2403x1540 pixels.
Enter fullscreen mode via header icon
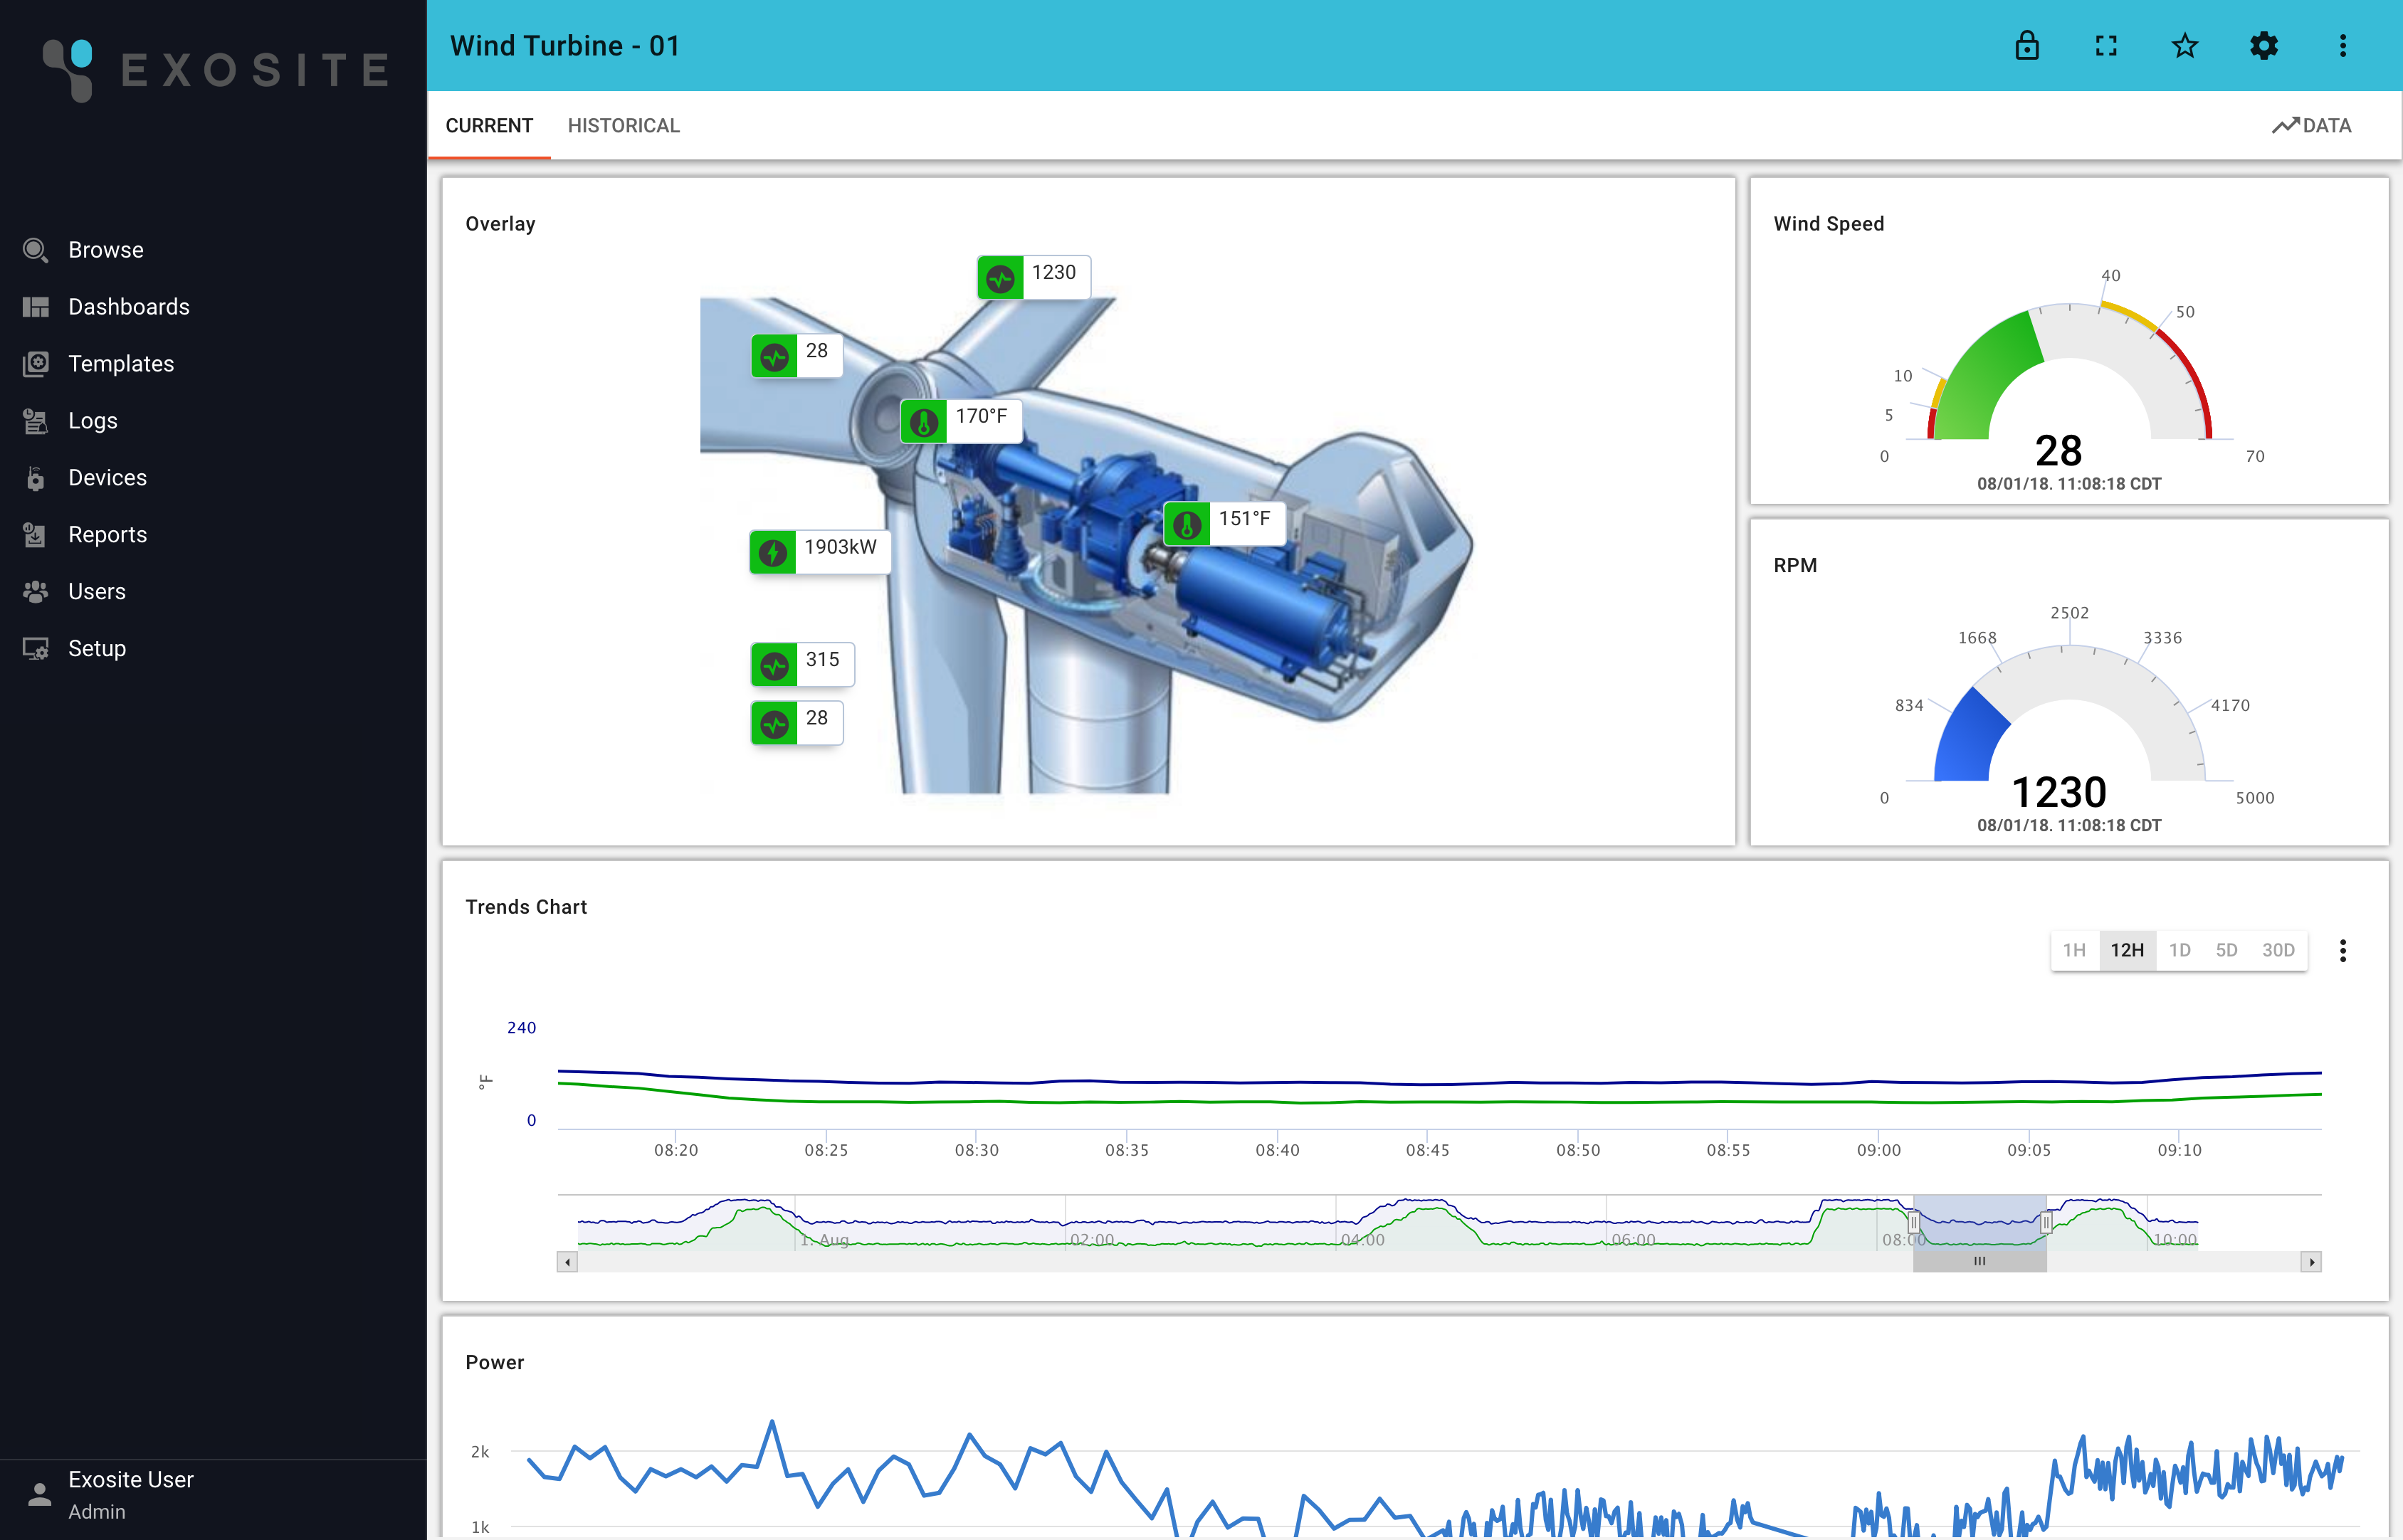pos(2106,46)
